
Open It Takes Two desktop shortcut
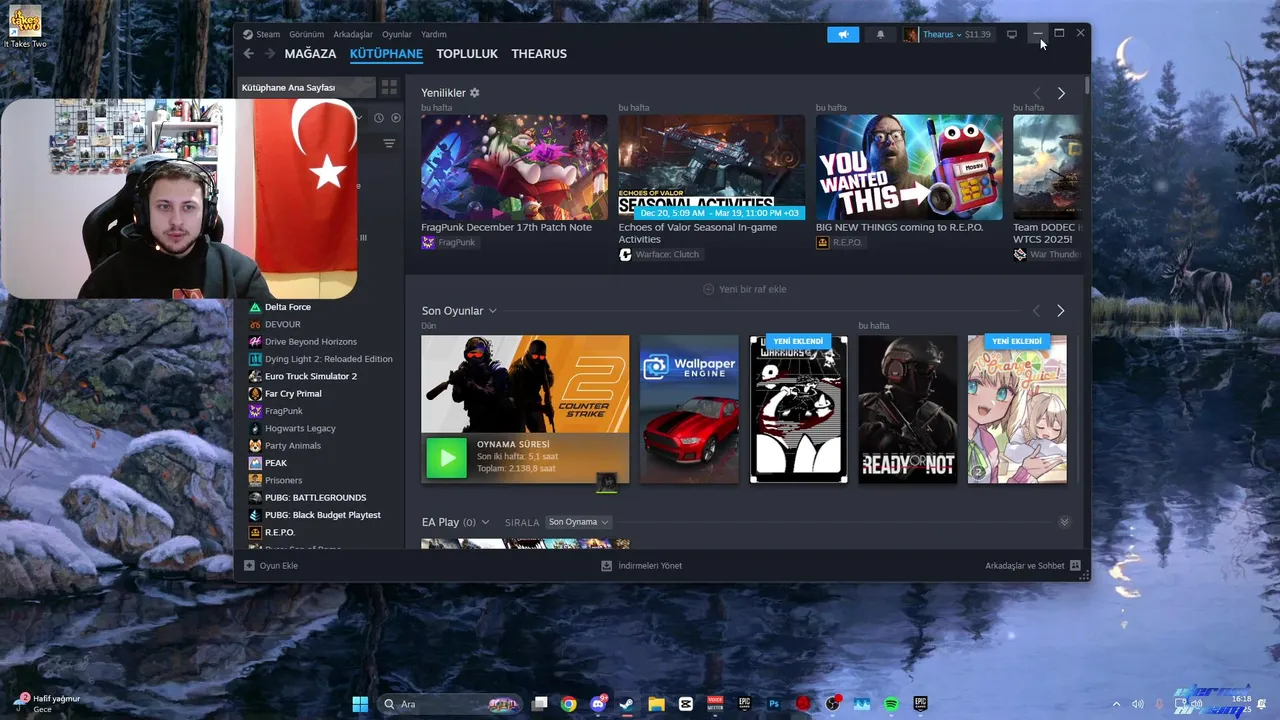[x=25, y=27]
